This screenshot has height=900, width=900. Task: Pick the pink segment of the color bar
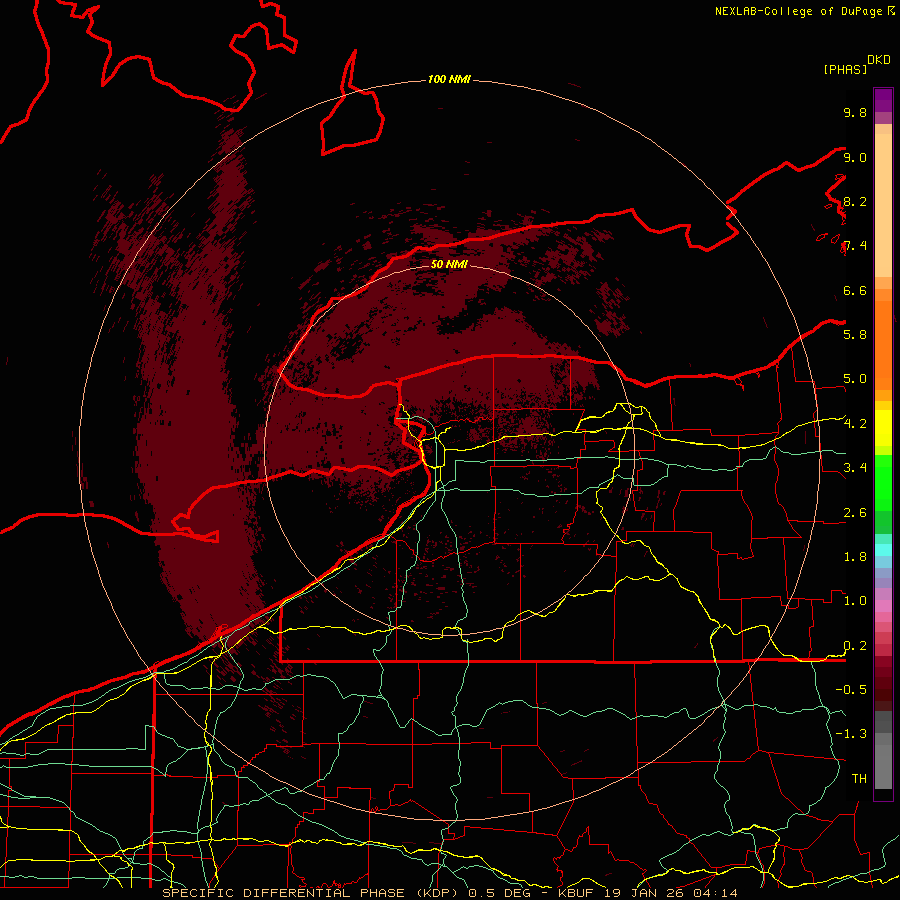[883, 606]
